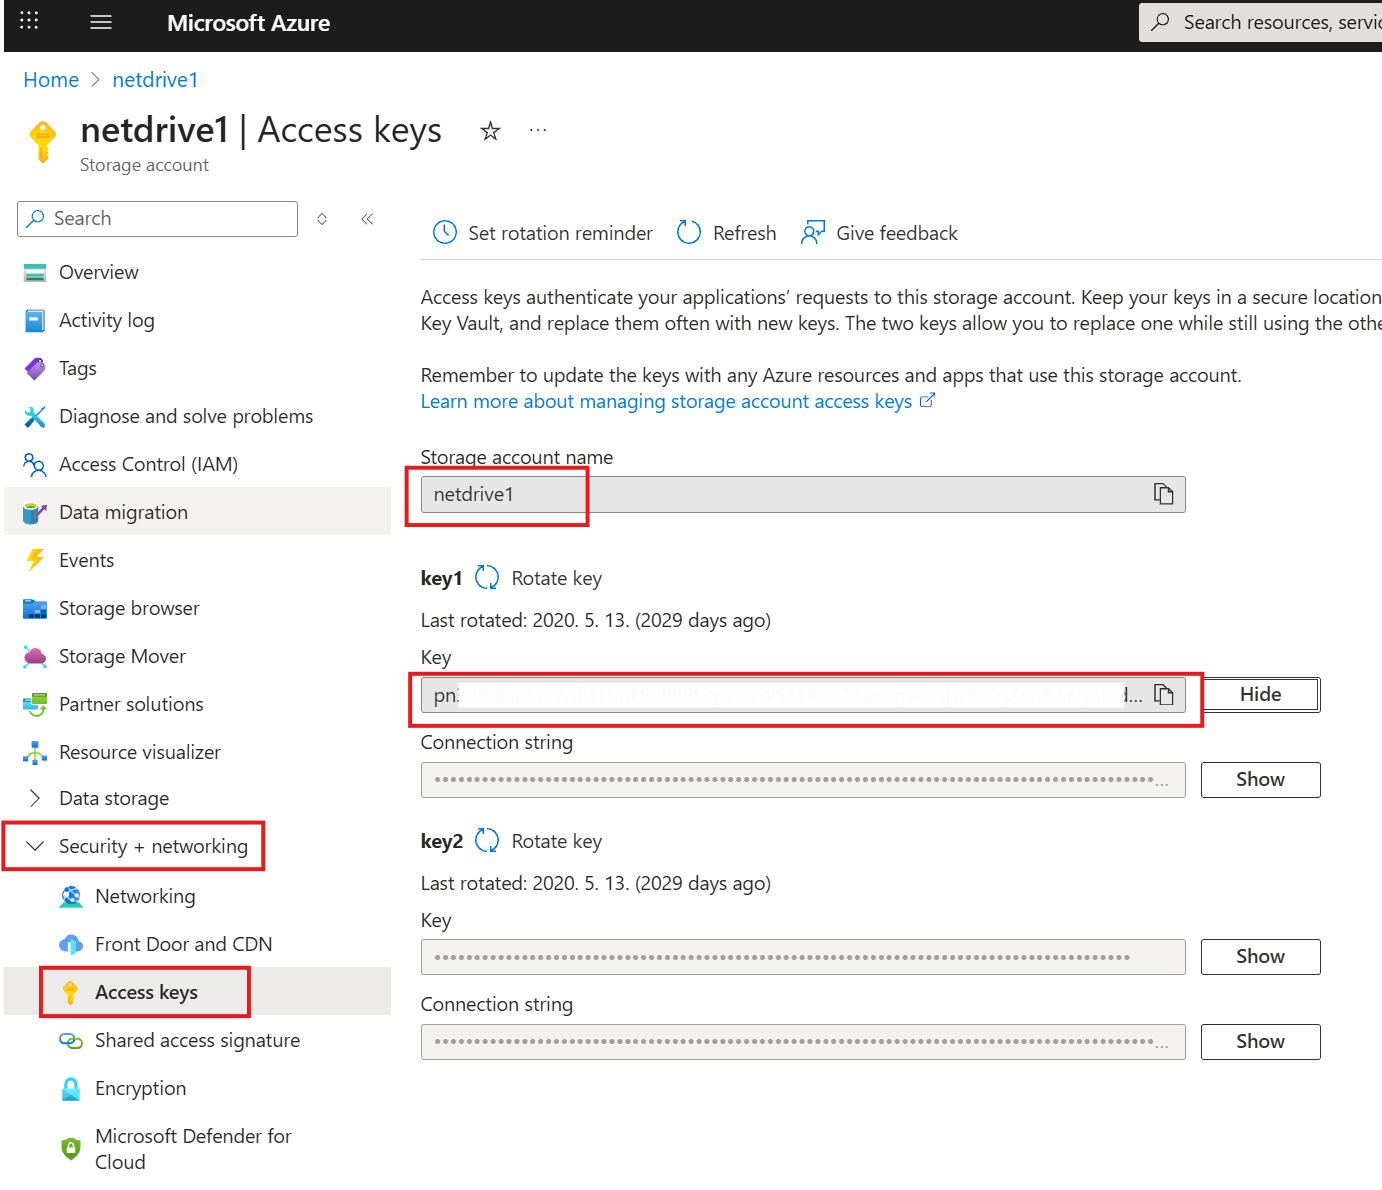Show the key2 value

point(1259,956)
